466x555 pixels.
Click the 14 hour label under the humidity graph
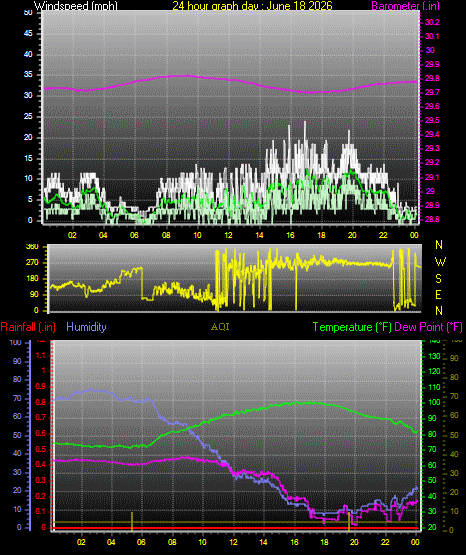pyautogui.click(x=263, y=542)
